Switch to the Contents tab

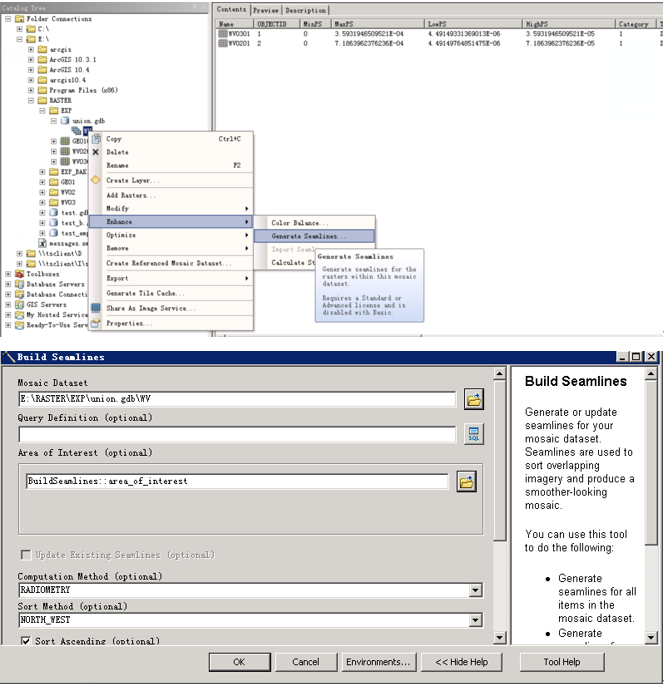(x=231, y=9)
